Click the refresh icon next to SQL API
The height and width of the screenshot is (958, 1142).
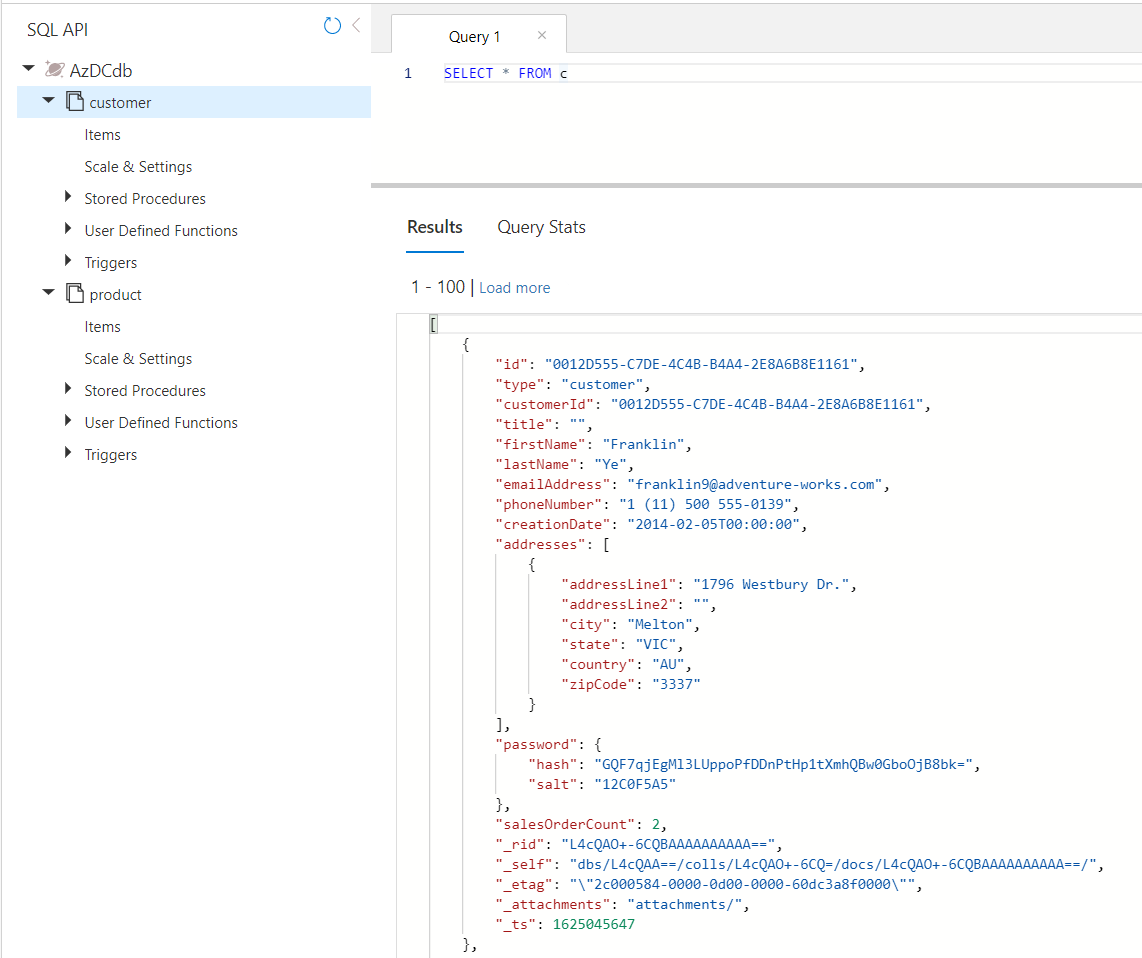pyautogui.click(x=332, y=26)
